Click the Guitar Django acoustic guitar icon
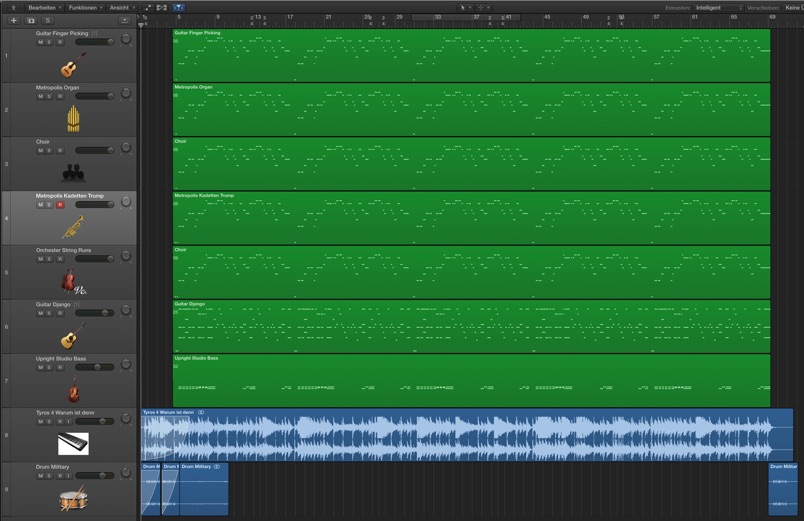This screenshot has height=521, width=804. pos(73,336)
